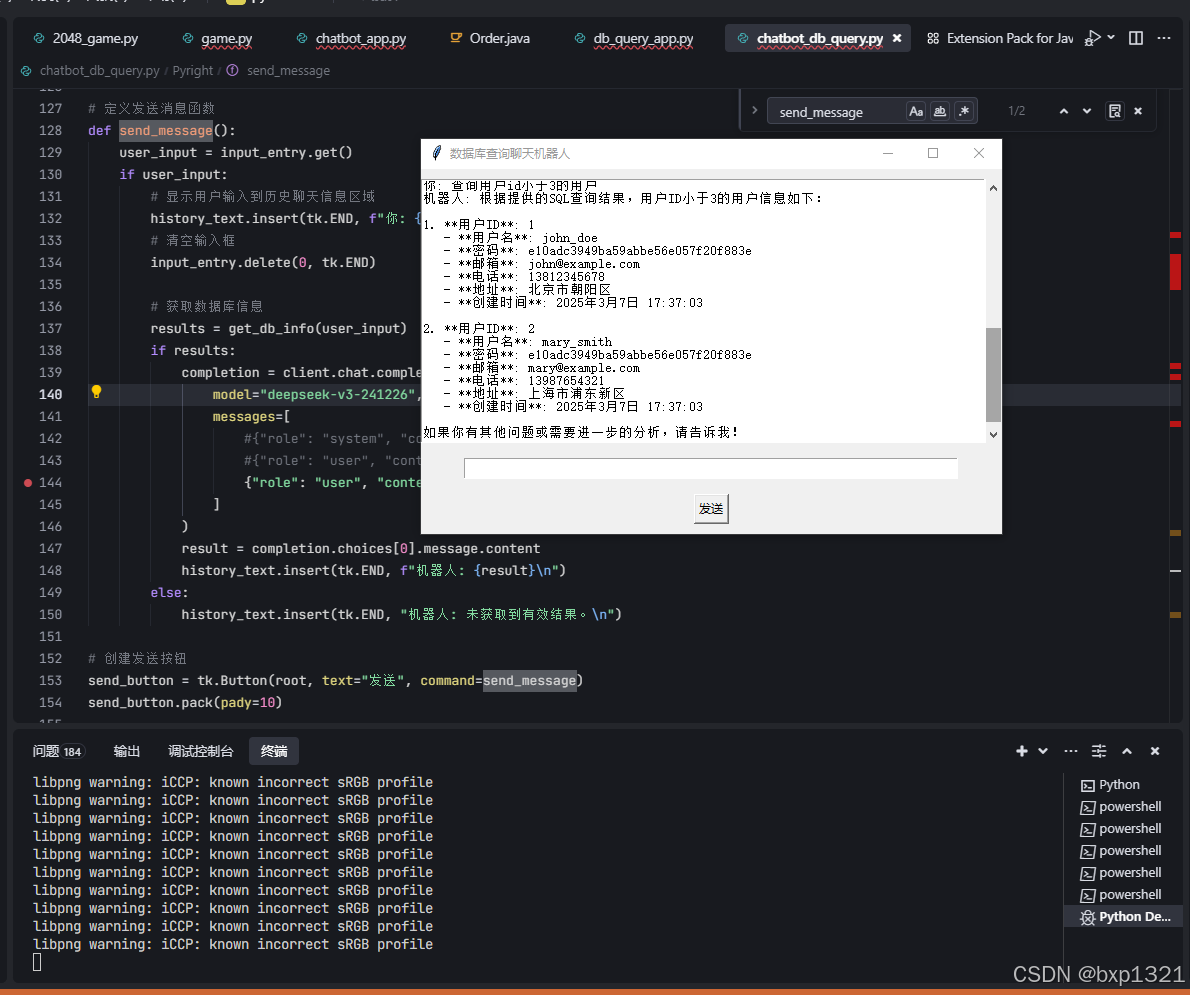
Task: Click the 发送 button in chatbot window
Action: pyautogui.click(x=711, y=509)
